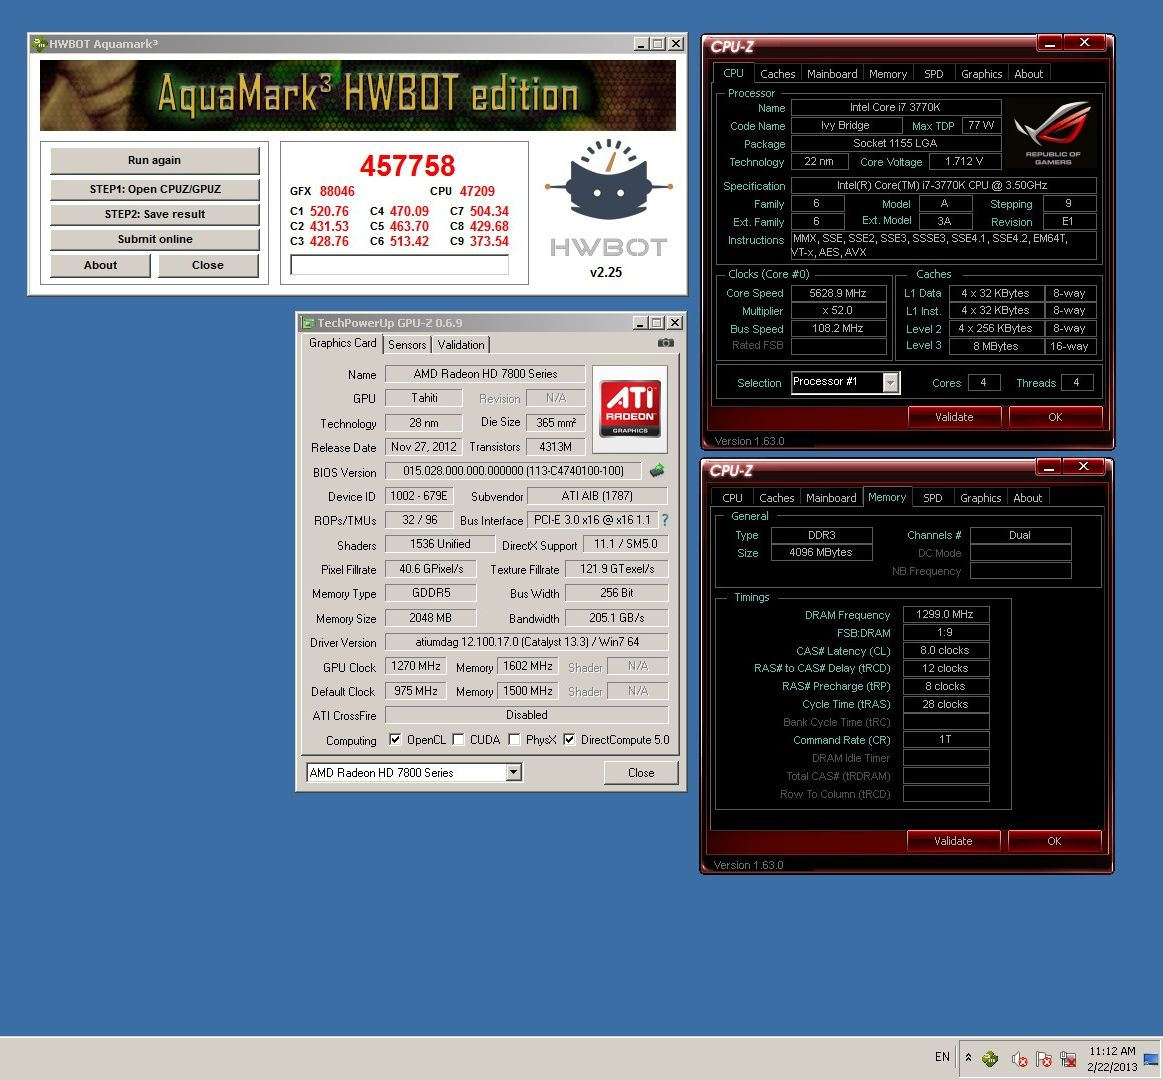The width and height of the screenshot is (1163, 1080).
Task: Click Submit online button
Action: 154,239
